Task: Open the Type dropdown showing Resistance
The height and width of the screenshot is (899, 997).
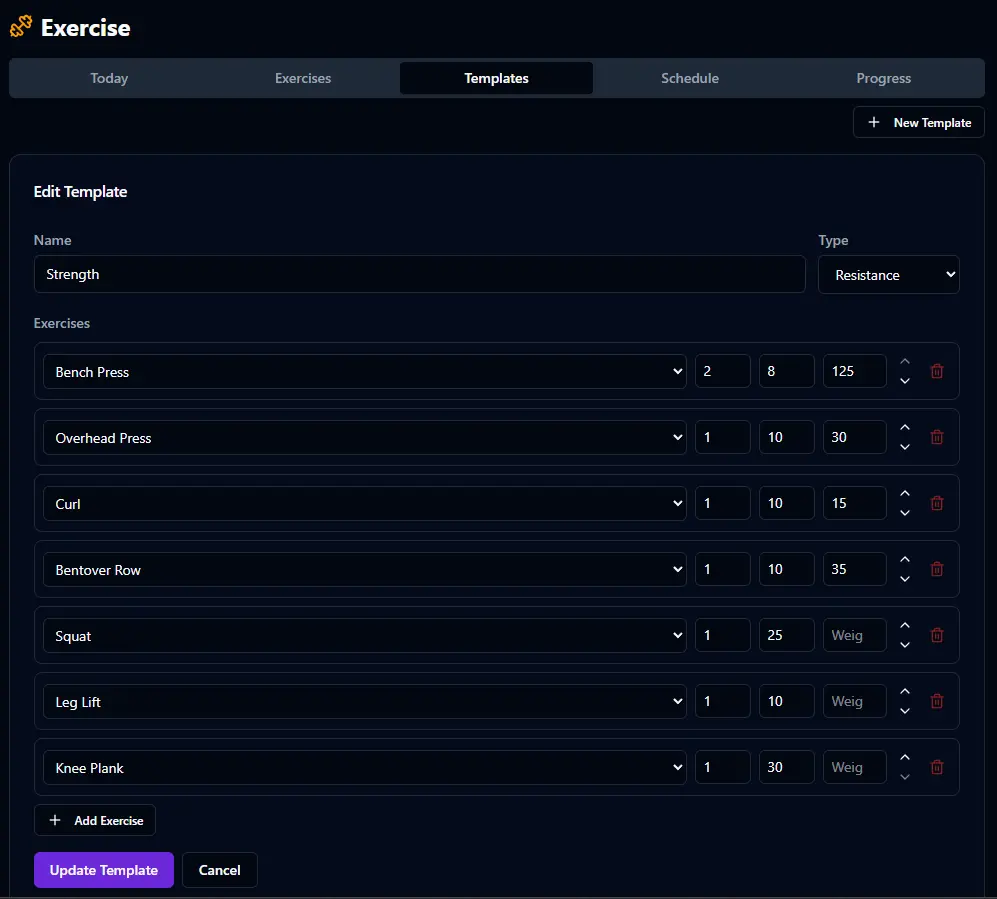Action: click(888, 274)
